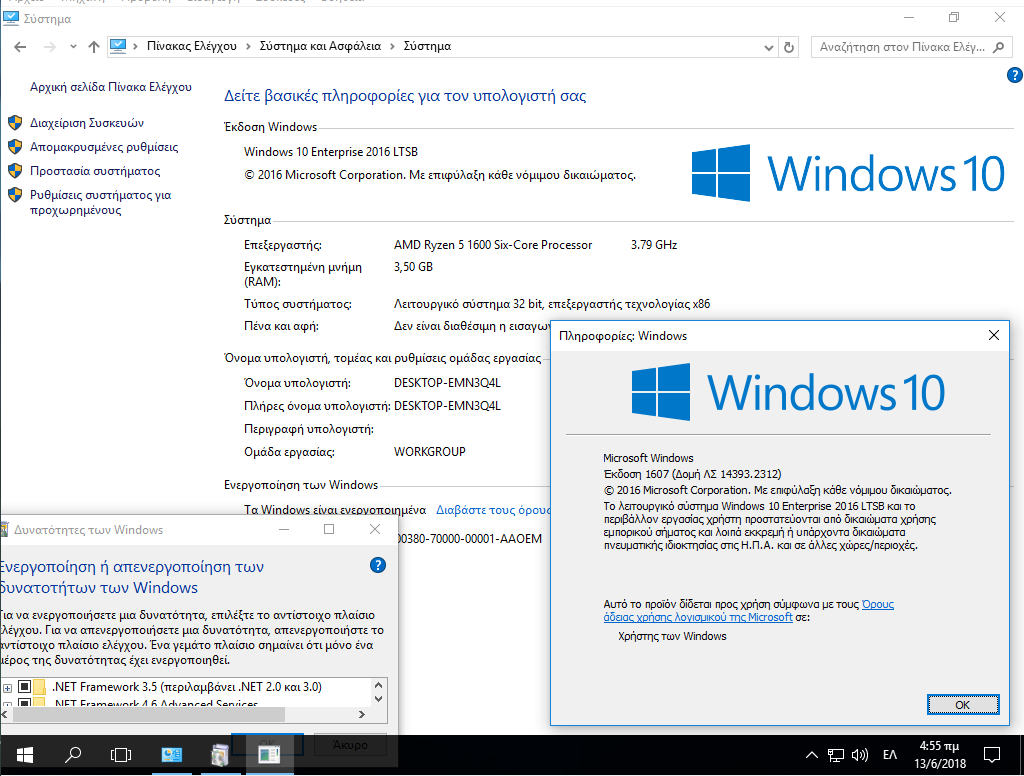This screenshot has width=1024, height=776.
Task: Click the Σύστημα και Ασφάλεια breadcrumb
Action: [320, 46]
